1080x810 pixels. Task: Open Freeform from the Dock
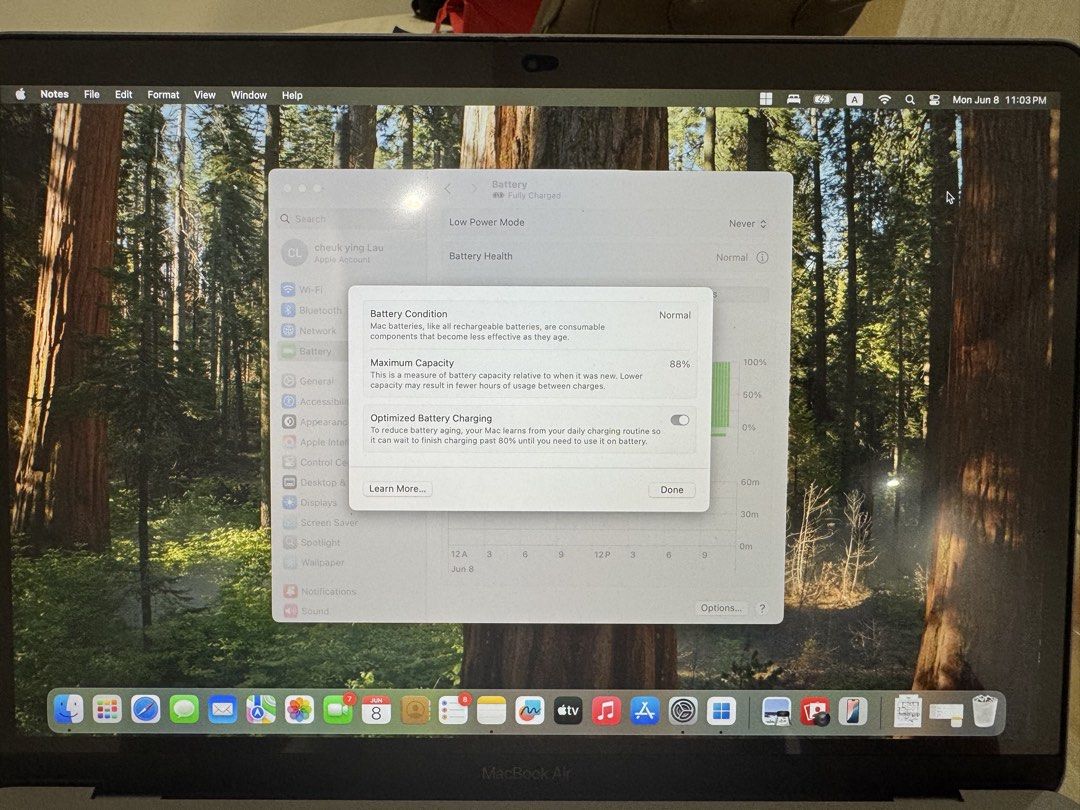pyautogui.click(x=529, y=710)
